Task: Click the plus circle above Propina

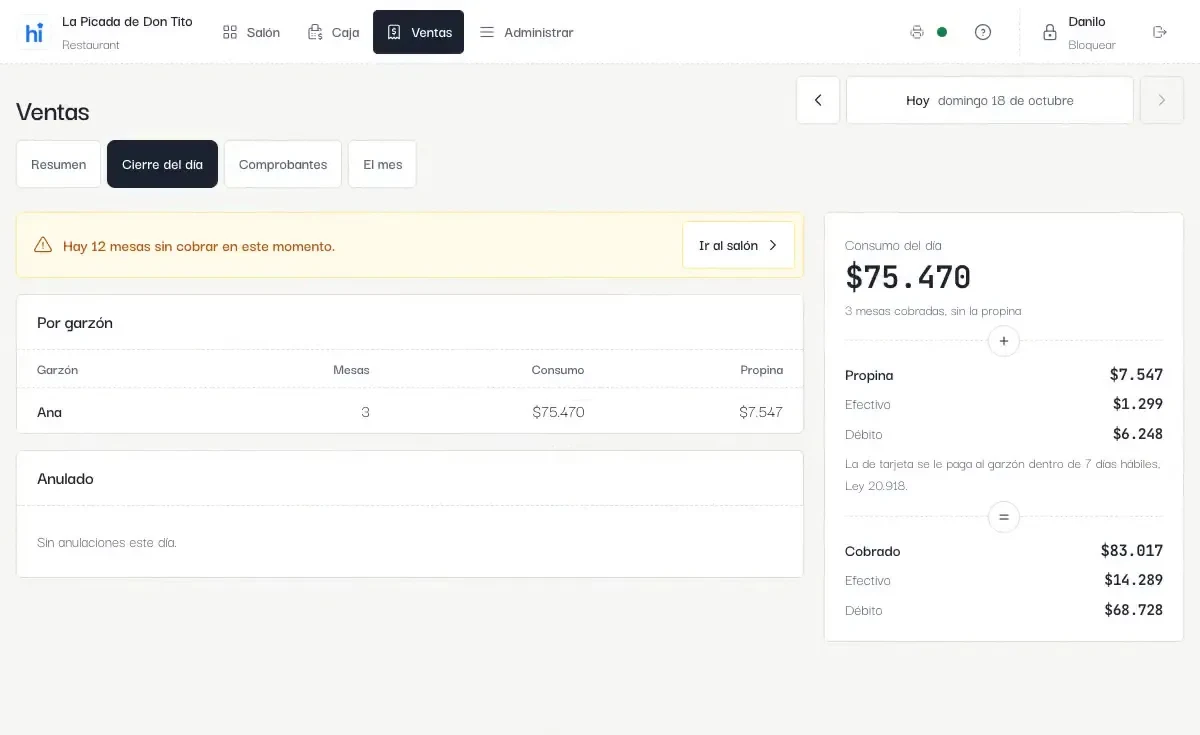Action: pyautogui.click(x=1004, y=341)
